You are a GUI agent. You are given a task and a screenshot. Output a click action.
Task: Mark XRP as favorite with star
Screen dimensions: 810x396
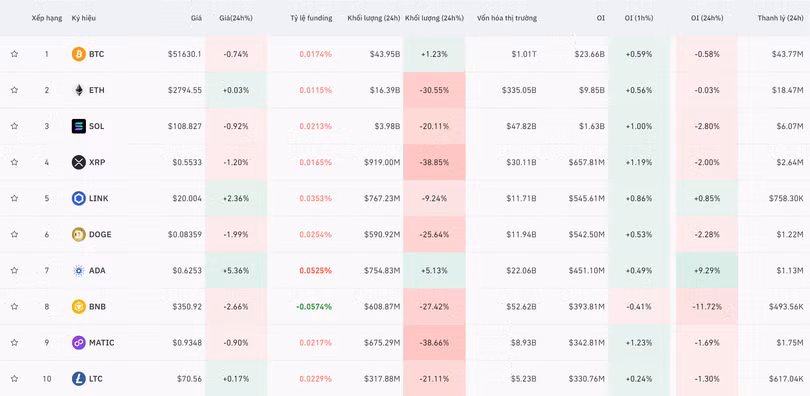(14, 162)
